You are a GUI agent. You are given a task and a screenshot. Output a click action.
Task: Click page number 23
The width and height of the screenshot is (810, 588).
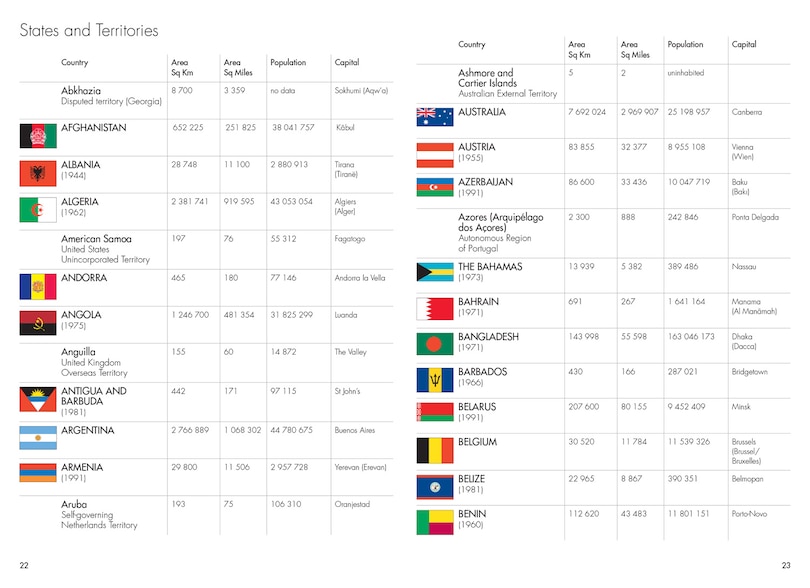(x=785, y=566)
